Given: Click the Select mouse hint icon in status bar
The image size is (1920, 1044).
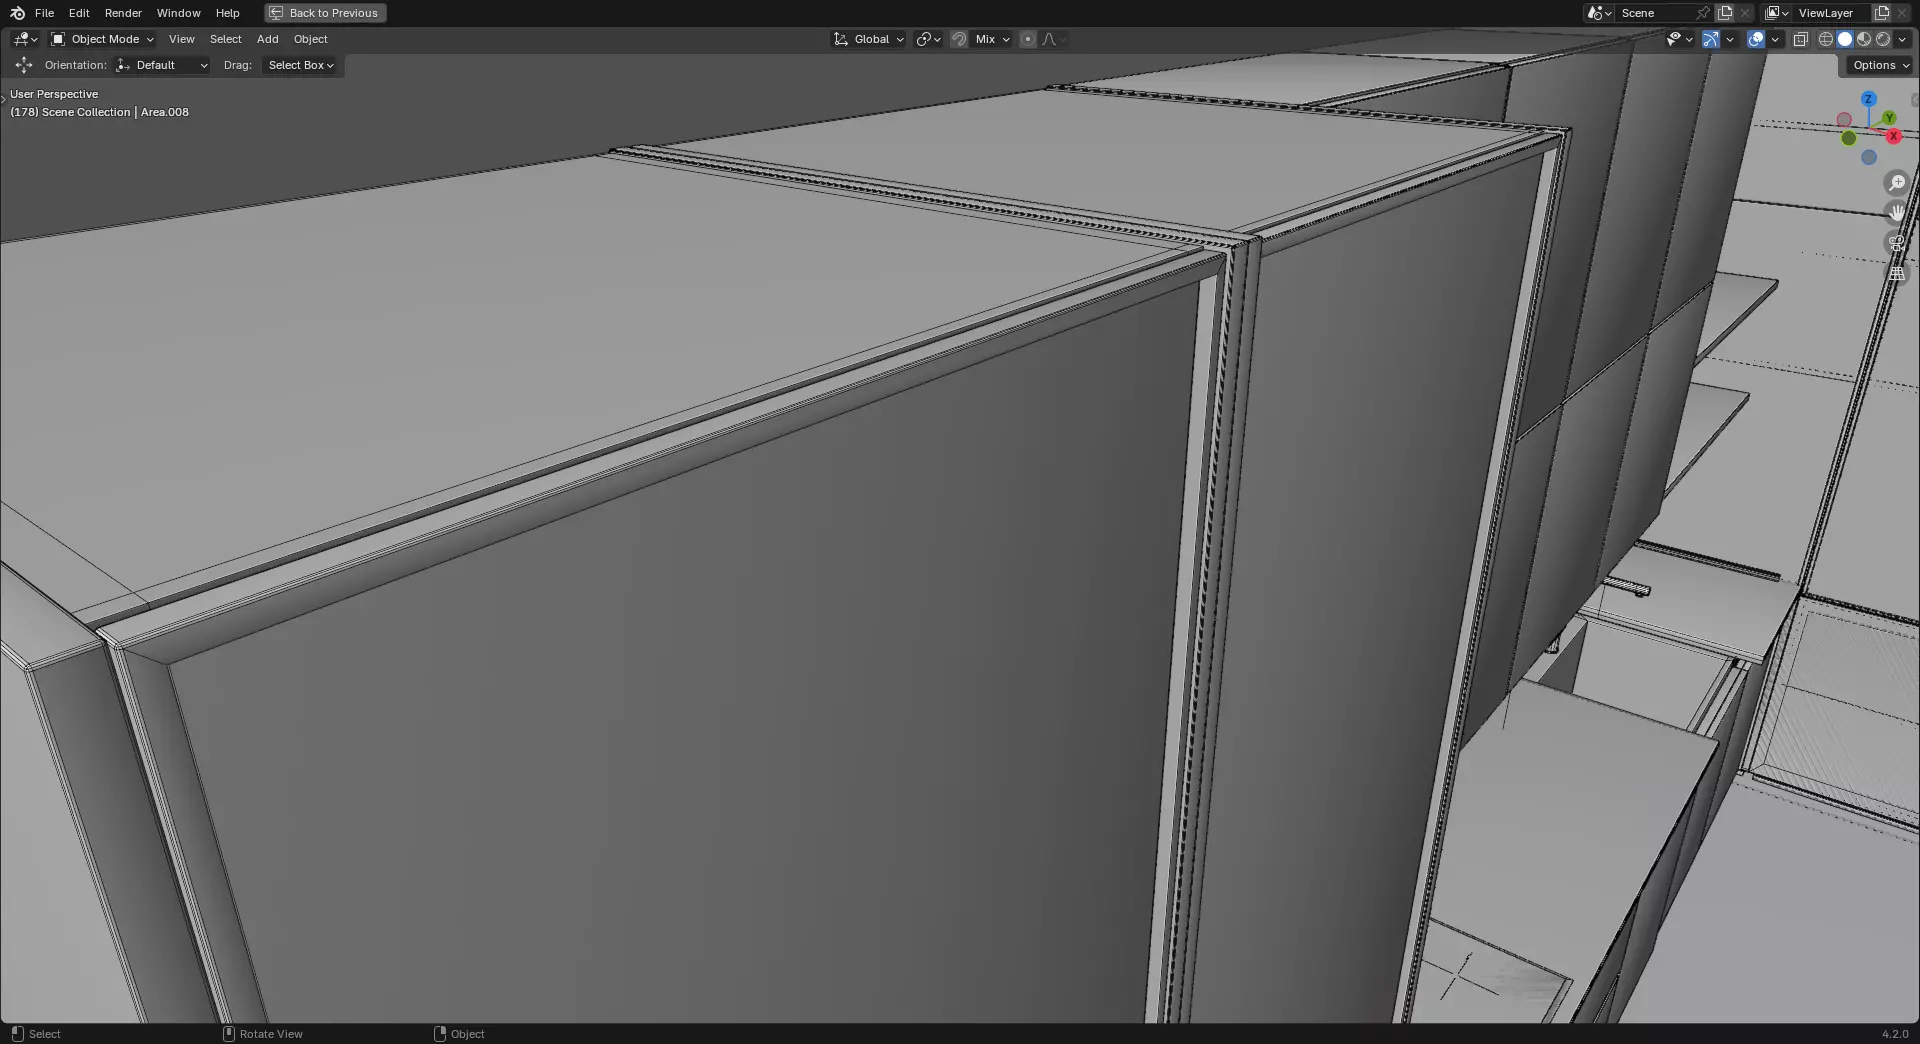Looking at the screenshot, I should click(17, 1033).
